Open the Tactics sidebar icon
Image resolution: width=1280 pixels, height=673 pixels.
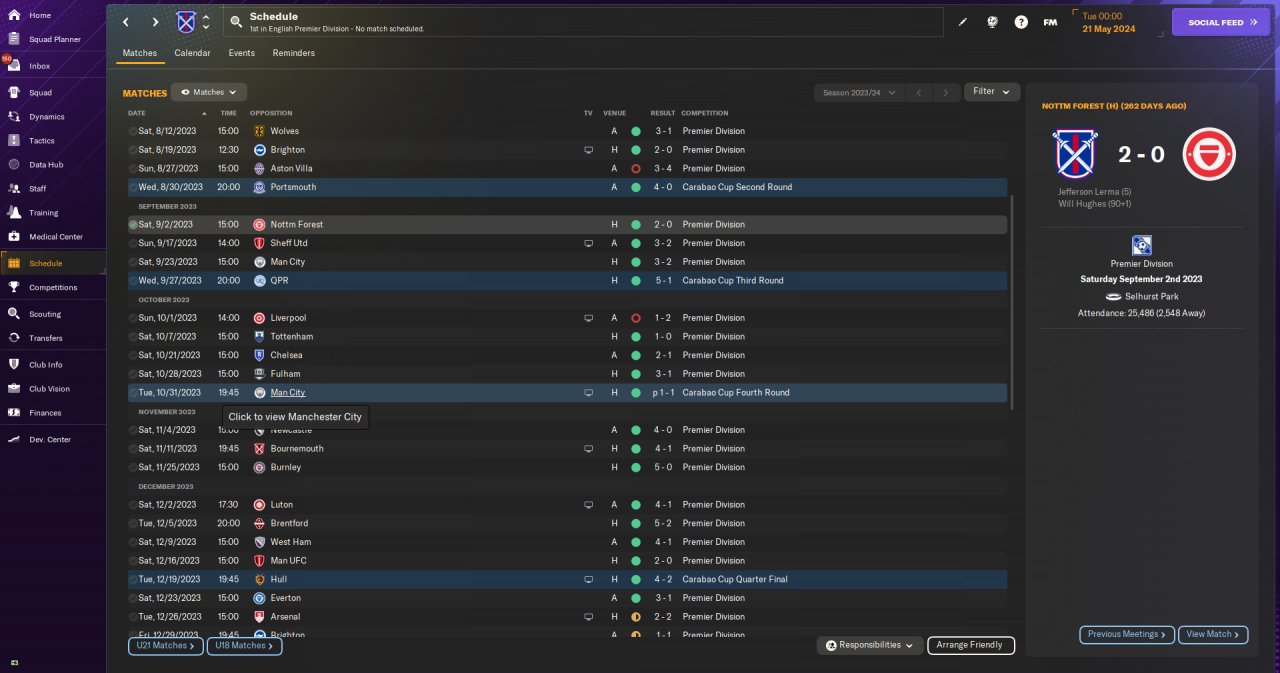click(x=14, y=140)
